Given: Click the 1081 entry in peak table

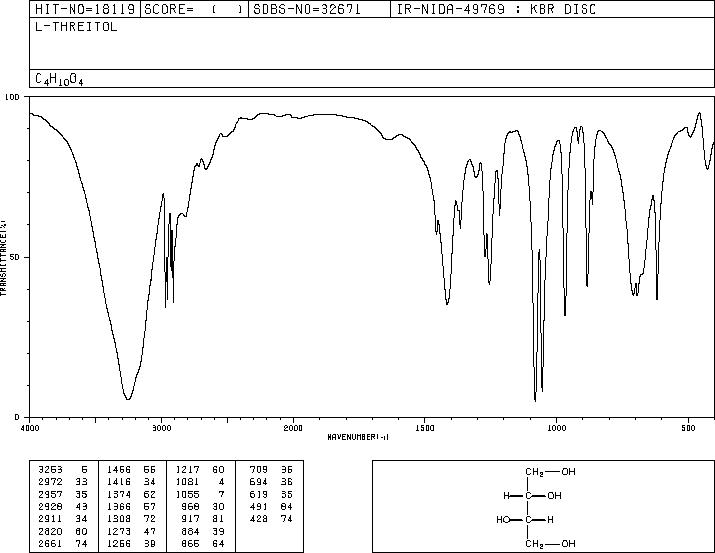Looking at the screenshot, I should (x=188, y=482).
